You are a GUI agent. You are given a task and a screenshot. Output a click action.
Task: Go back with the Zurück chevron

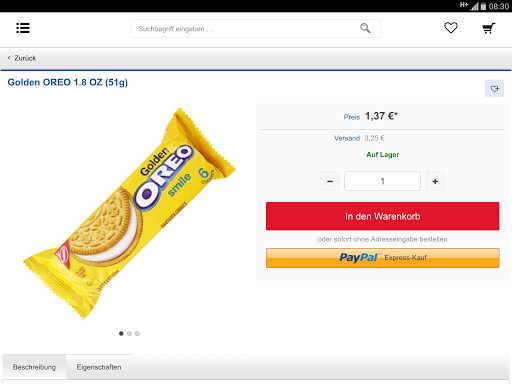[x=9, y=58]
